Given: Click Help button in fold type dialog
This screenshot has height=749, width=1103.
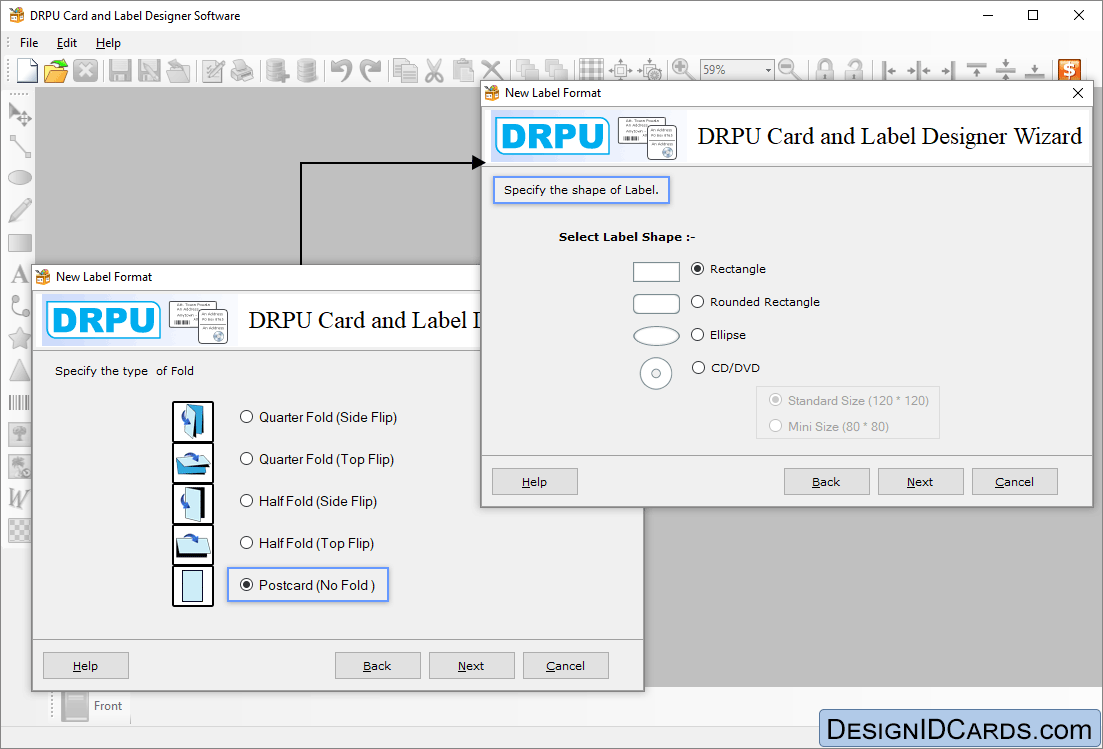Looking at the screenshot, I should (x=86, y=665).
